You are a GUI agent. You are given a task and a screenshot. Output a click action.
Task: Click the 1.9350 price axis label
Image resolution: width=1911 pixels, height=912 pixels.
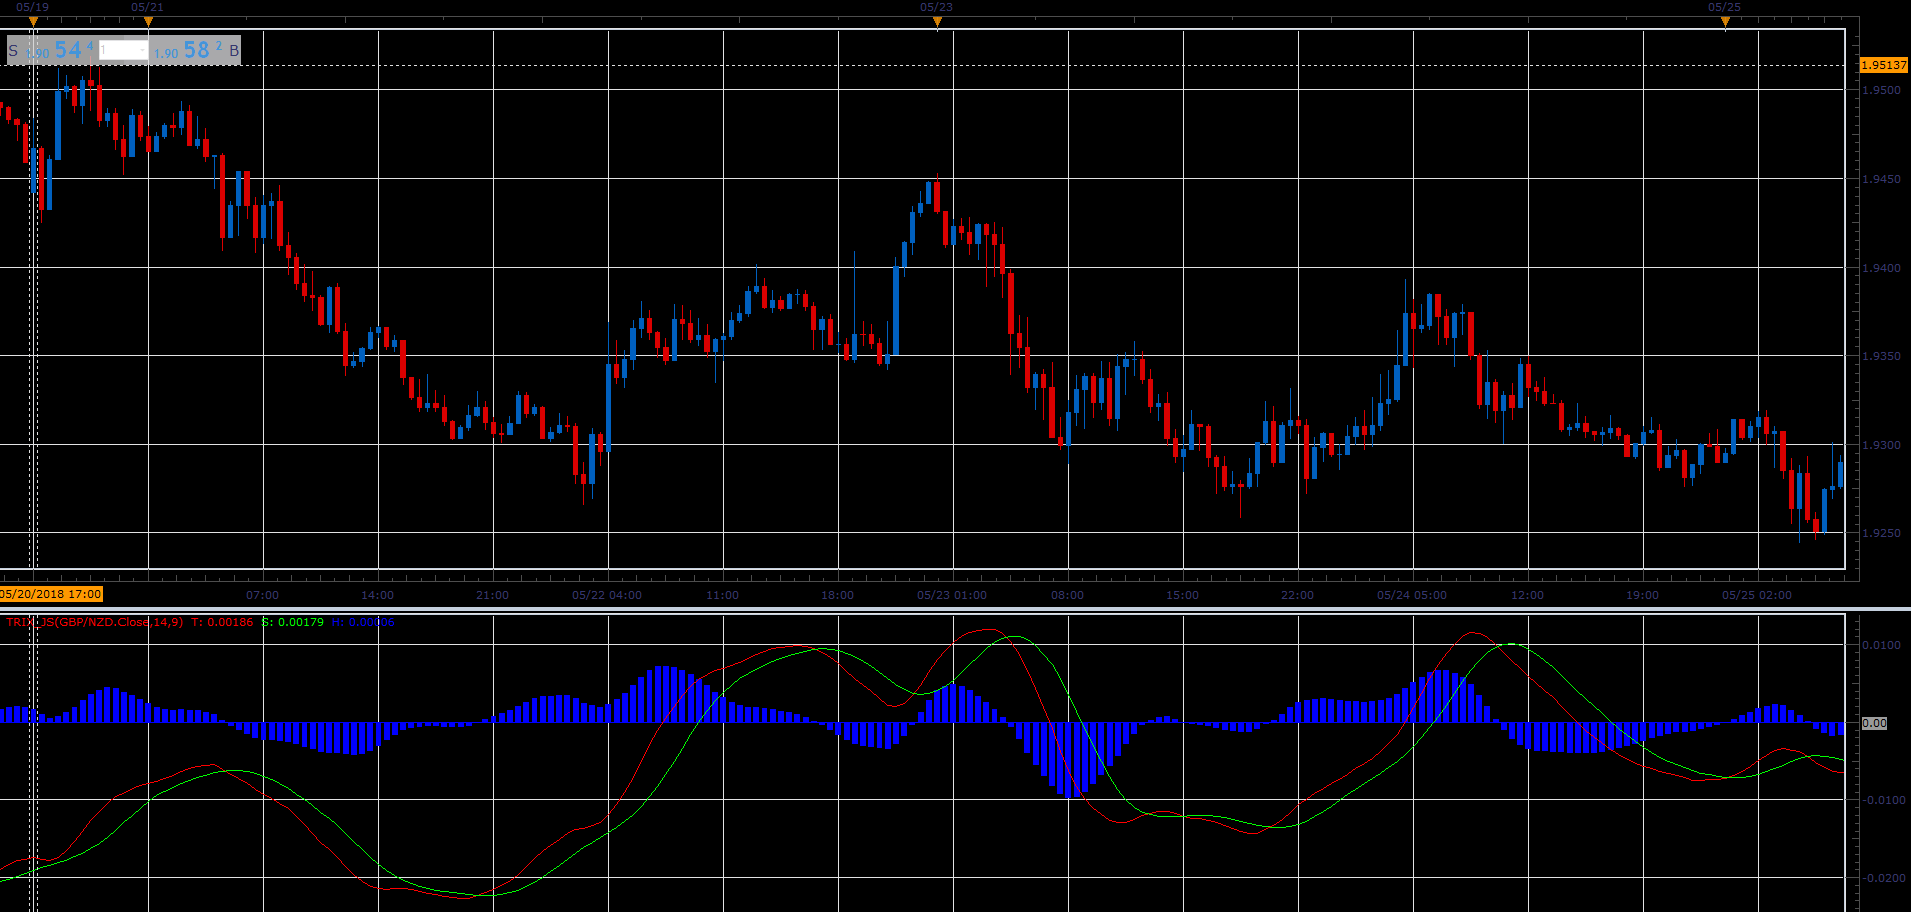click(x=1881, y=356)
